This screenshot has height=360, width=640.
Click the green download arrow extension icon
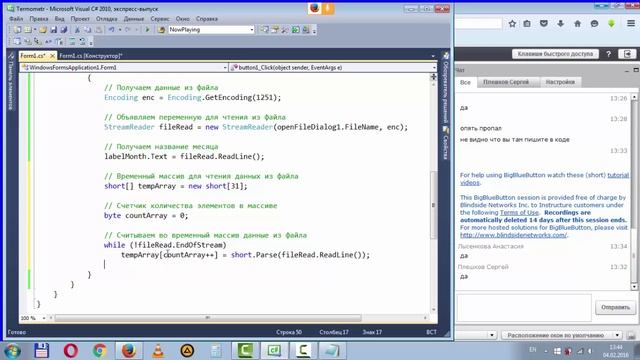611,24
